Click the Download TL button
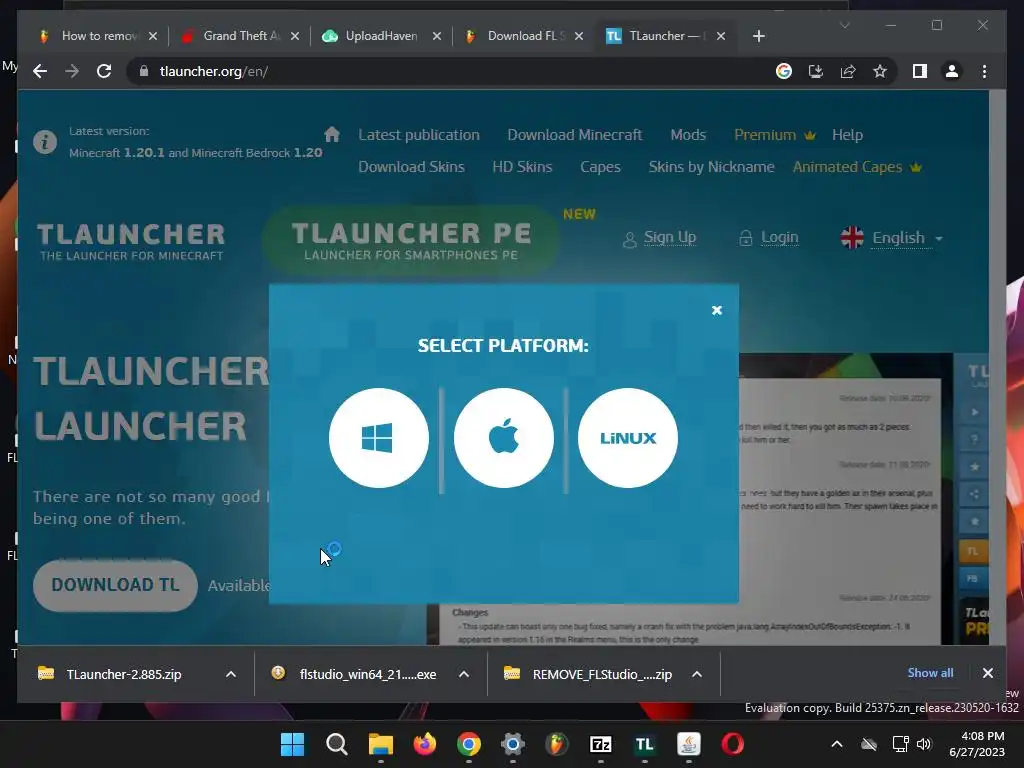 pos(115,585)
